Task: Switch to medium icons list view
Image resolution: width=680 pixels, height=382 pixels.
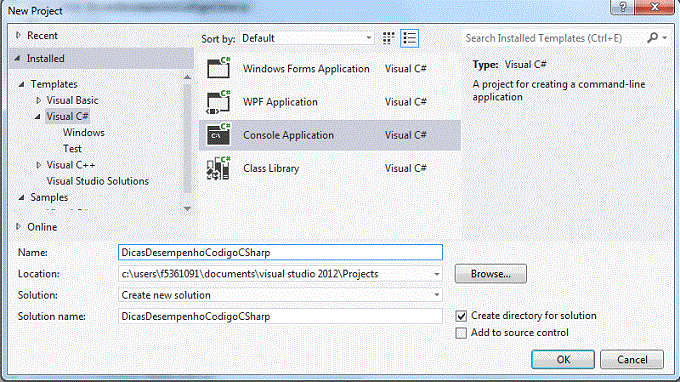Action: click(x=409, y=38)
